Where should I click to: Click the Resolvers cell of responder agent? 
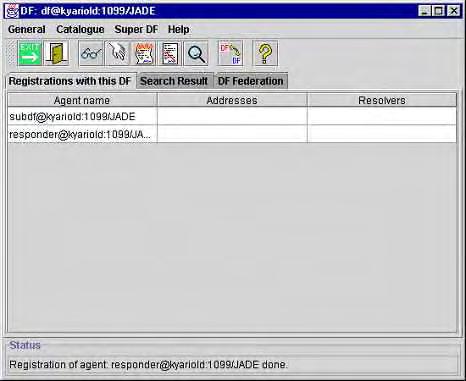point(382,134)
